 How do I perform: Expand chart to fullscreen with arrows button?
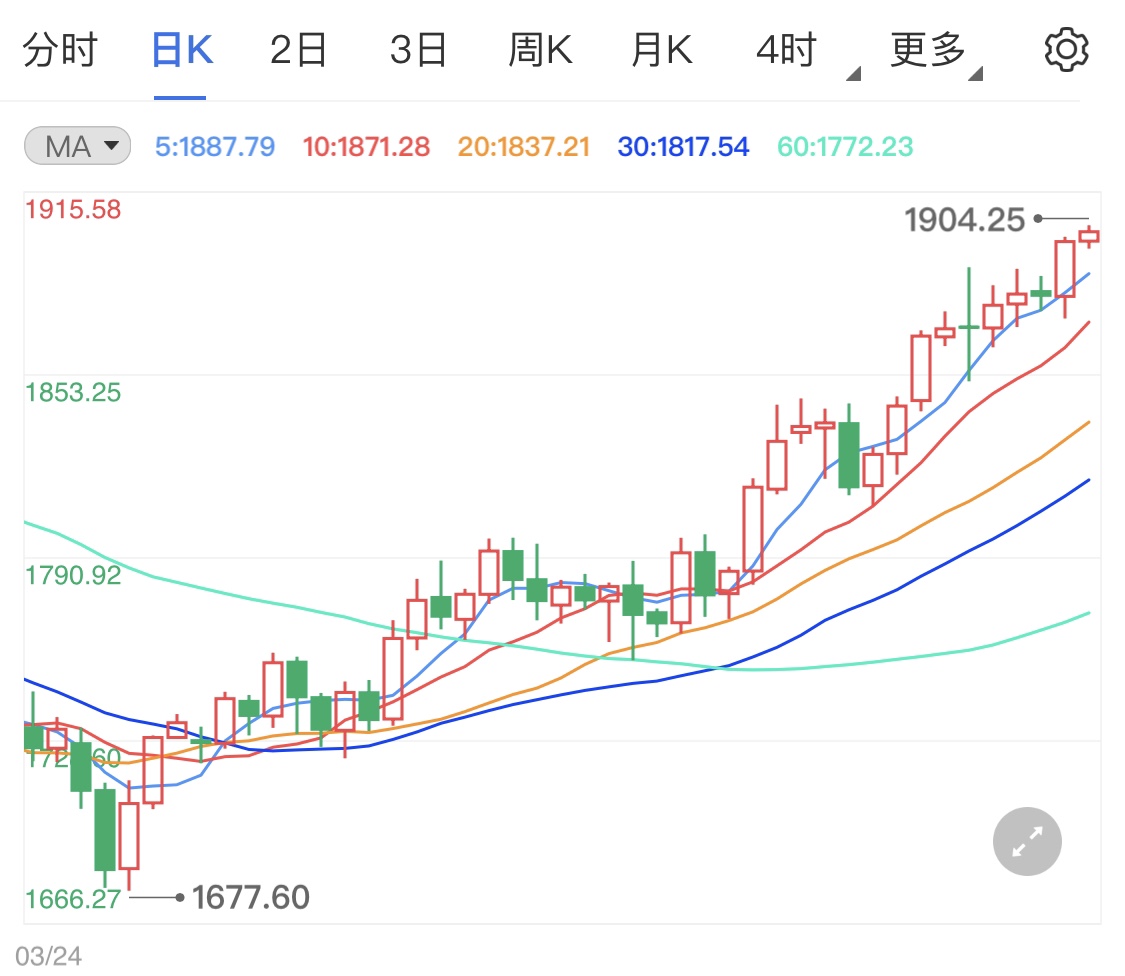tap(1027, 841)
